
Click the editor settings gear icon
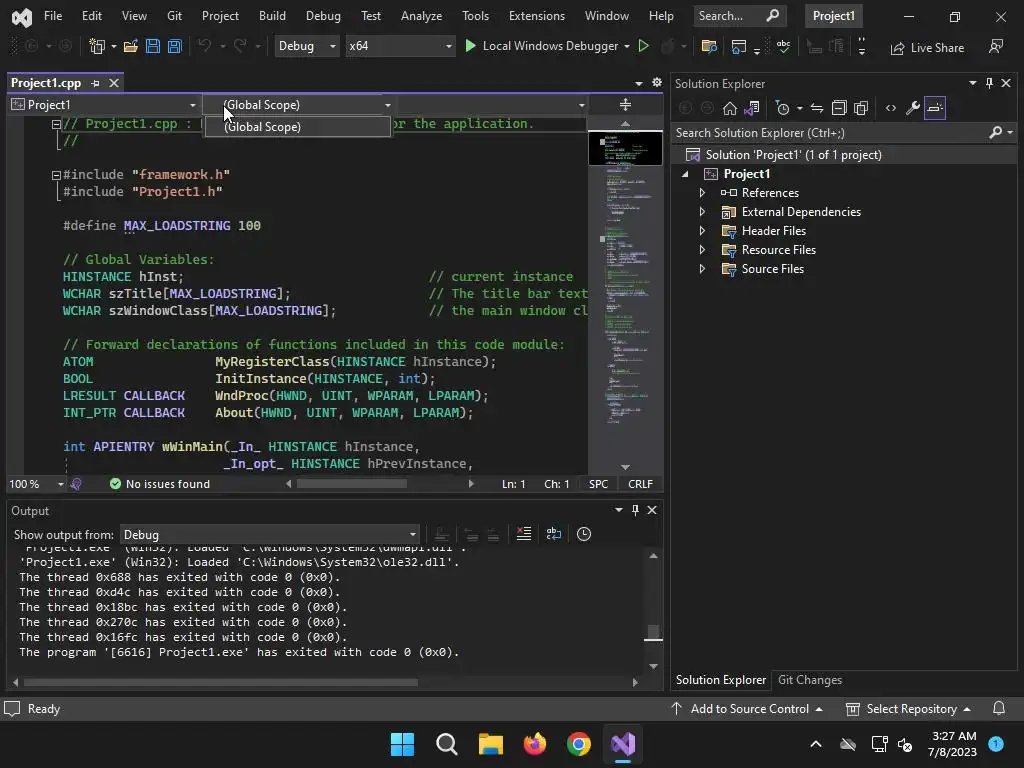657,82
